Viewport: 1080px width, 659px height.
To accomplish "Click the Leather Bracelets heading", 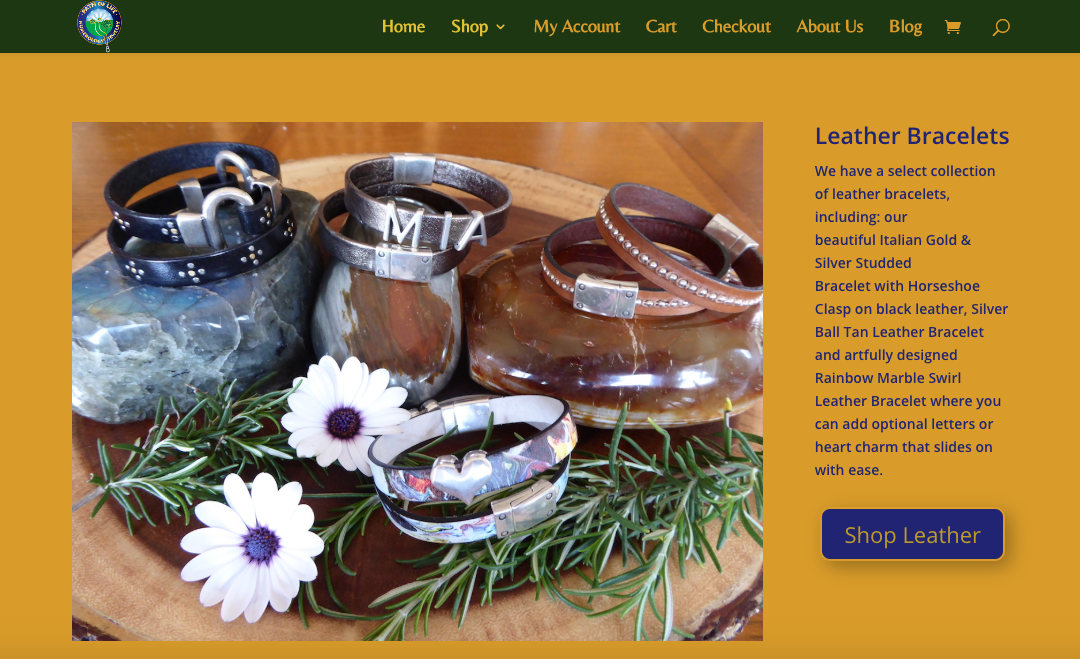I will (x=912, y=136).
